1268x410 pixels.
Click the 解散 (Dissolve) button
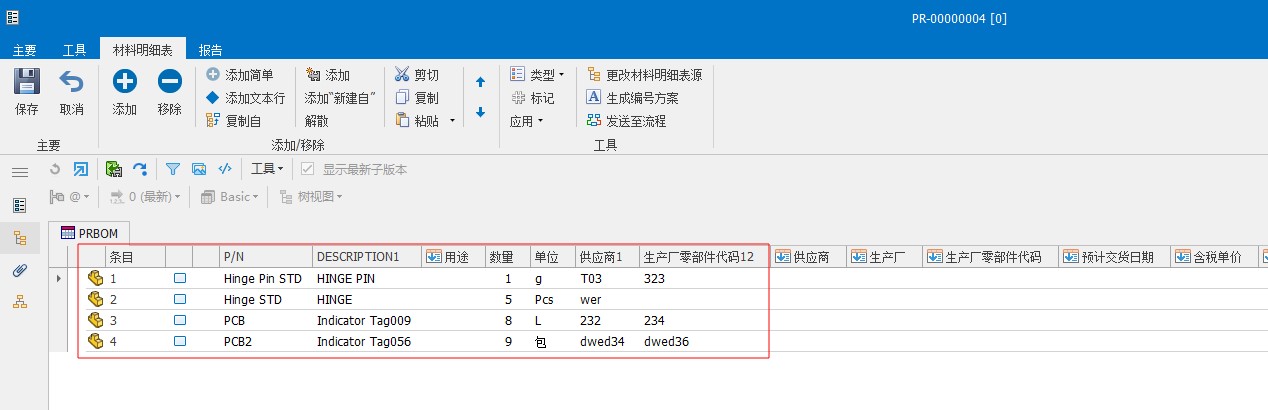click(317, 121)
